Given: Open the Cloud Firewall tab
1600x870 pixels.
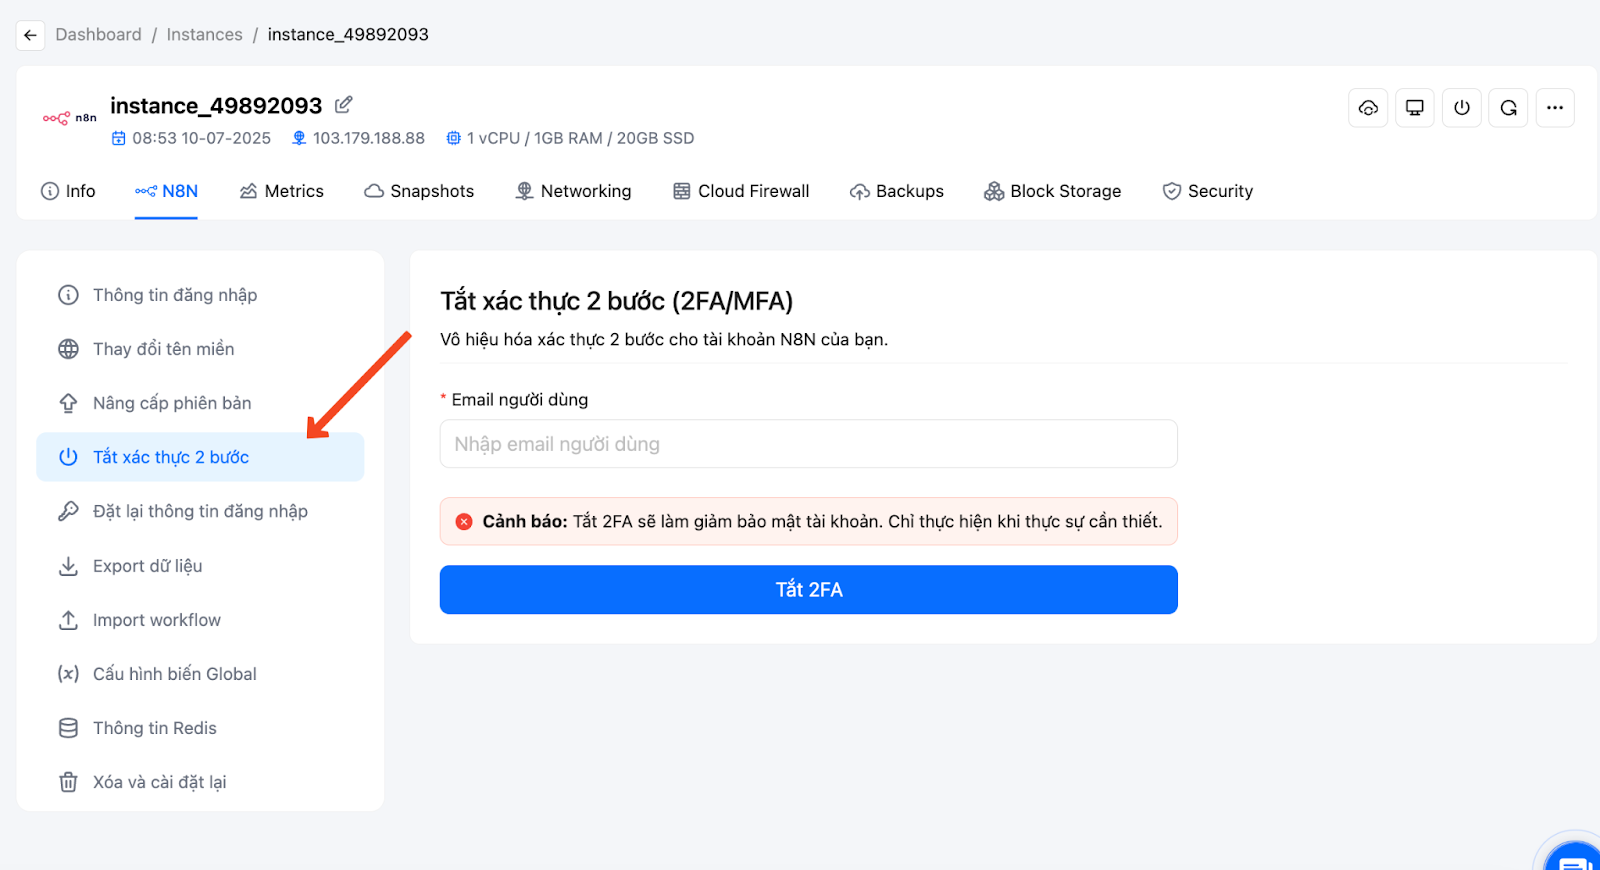Looking at the screenshot, I should click(x=741, y=191).
